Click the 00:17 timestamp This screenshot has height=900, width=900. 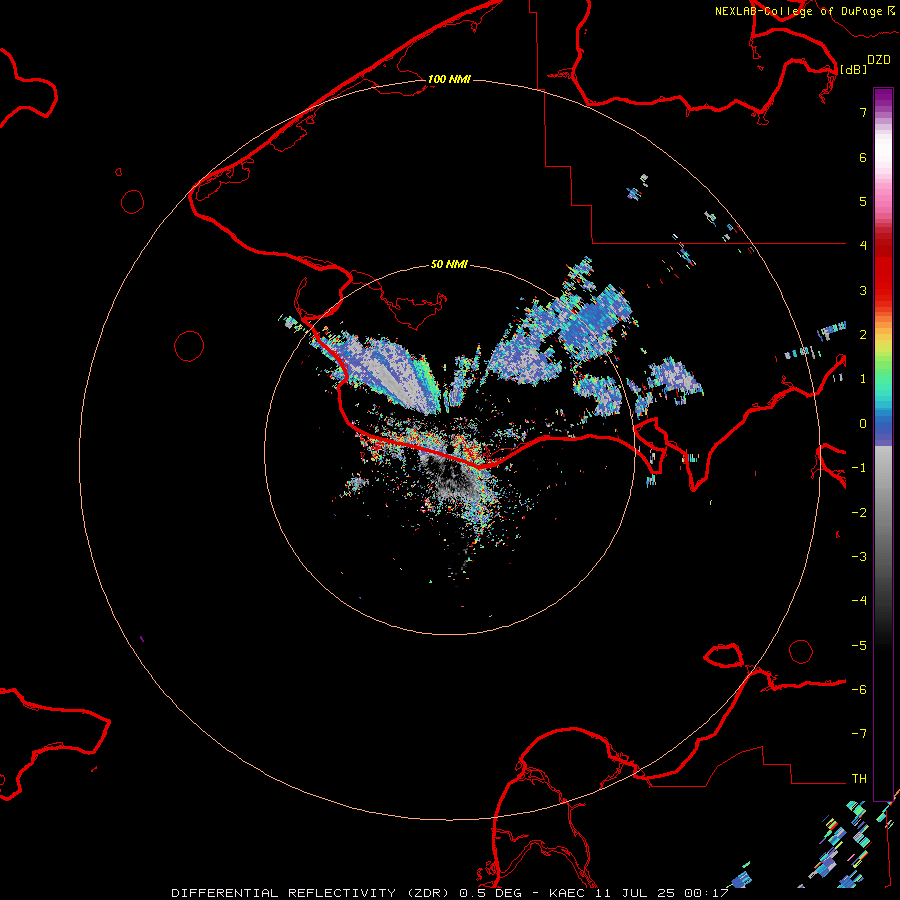pyautogui.click(x=706, y=893)
